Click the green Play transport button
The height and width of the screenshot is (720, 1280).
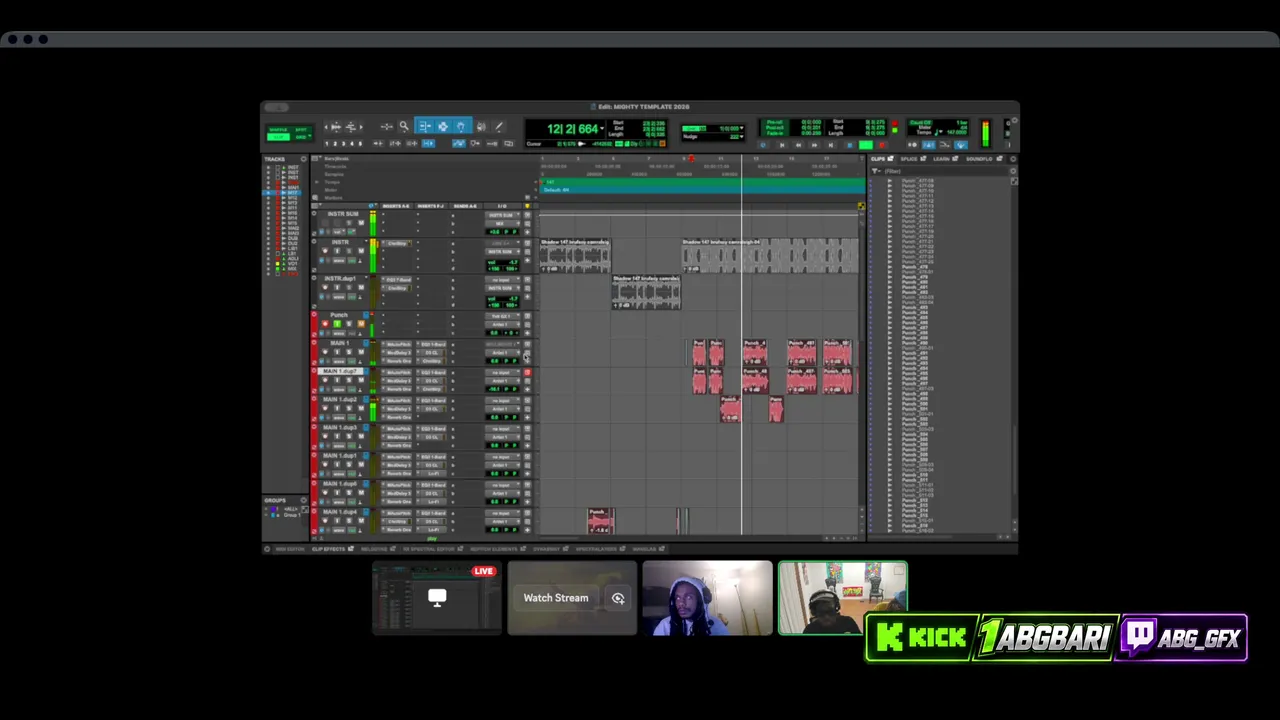pos(866,145)
